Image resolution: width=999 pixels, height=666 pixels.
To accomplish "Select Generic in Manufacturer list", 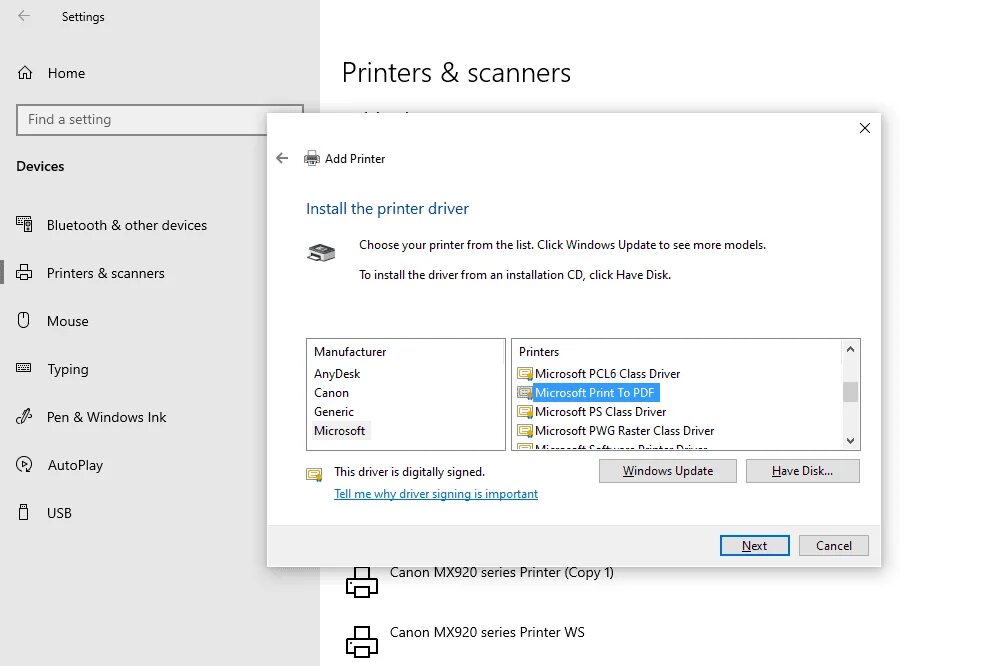I will (334, 412).
